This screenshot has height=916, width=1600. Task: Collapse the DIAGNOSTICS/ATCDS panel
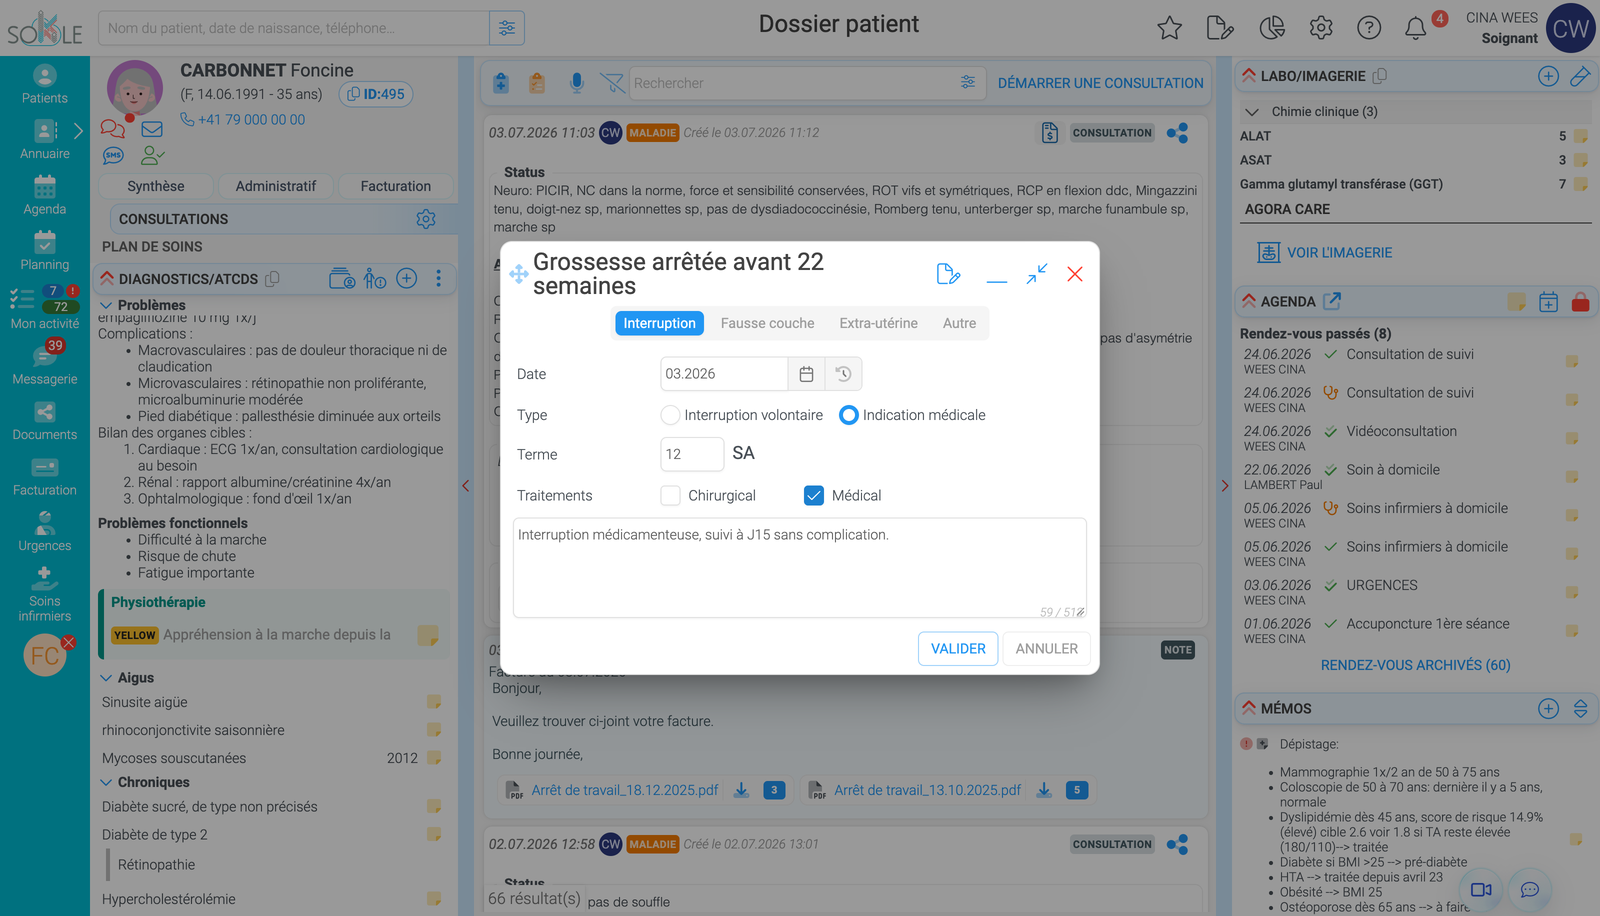tap(106, 279)
